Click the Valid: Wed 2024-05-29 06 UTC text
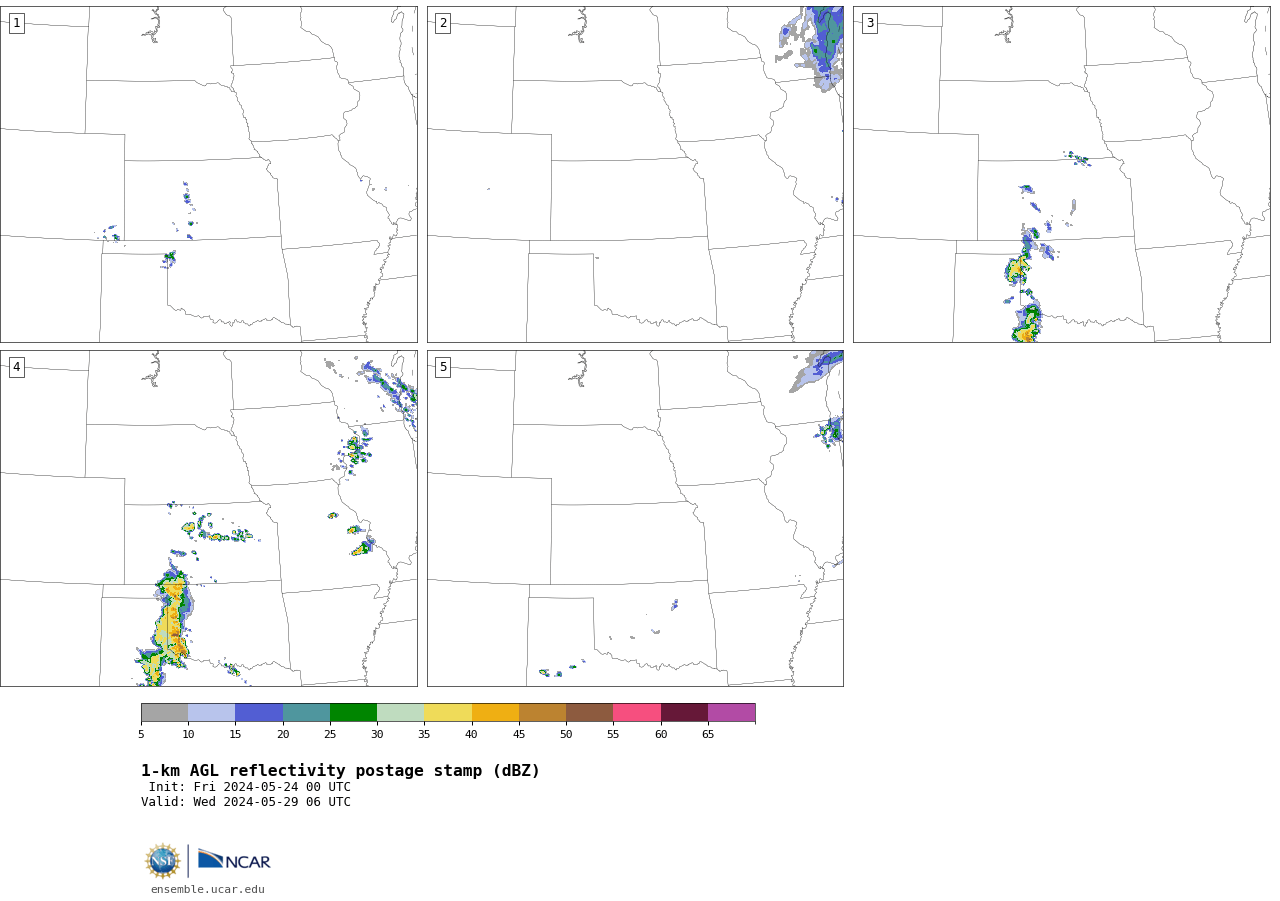This screenshot has height=901, width=1280. pos(246,802)
